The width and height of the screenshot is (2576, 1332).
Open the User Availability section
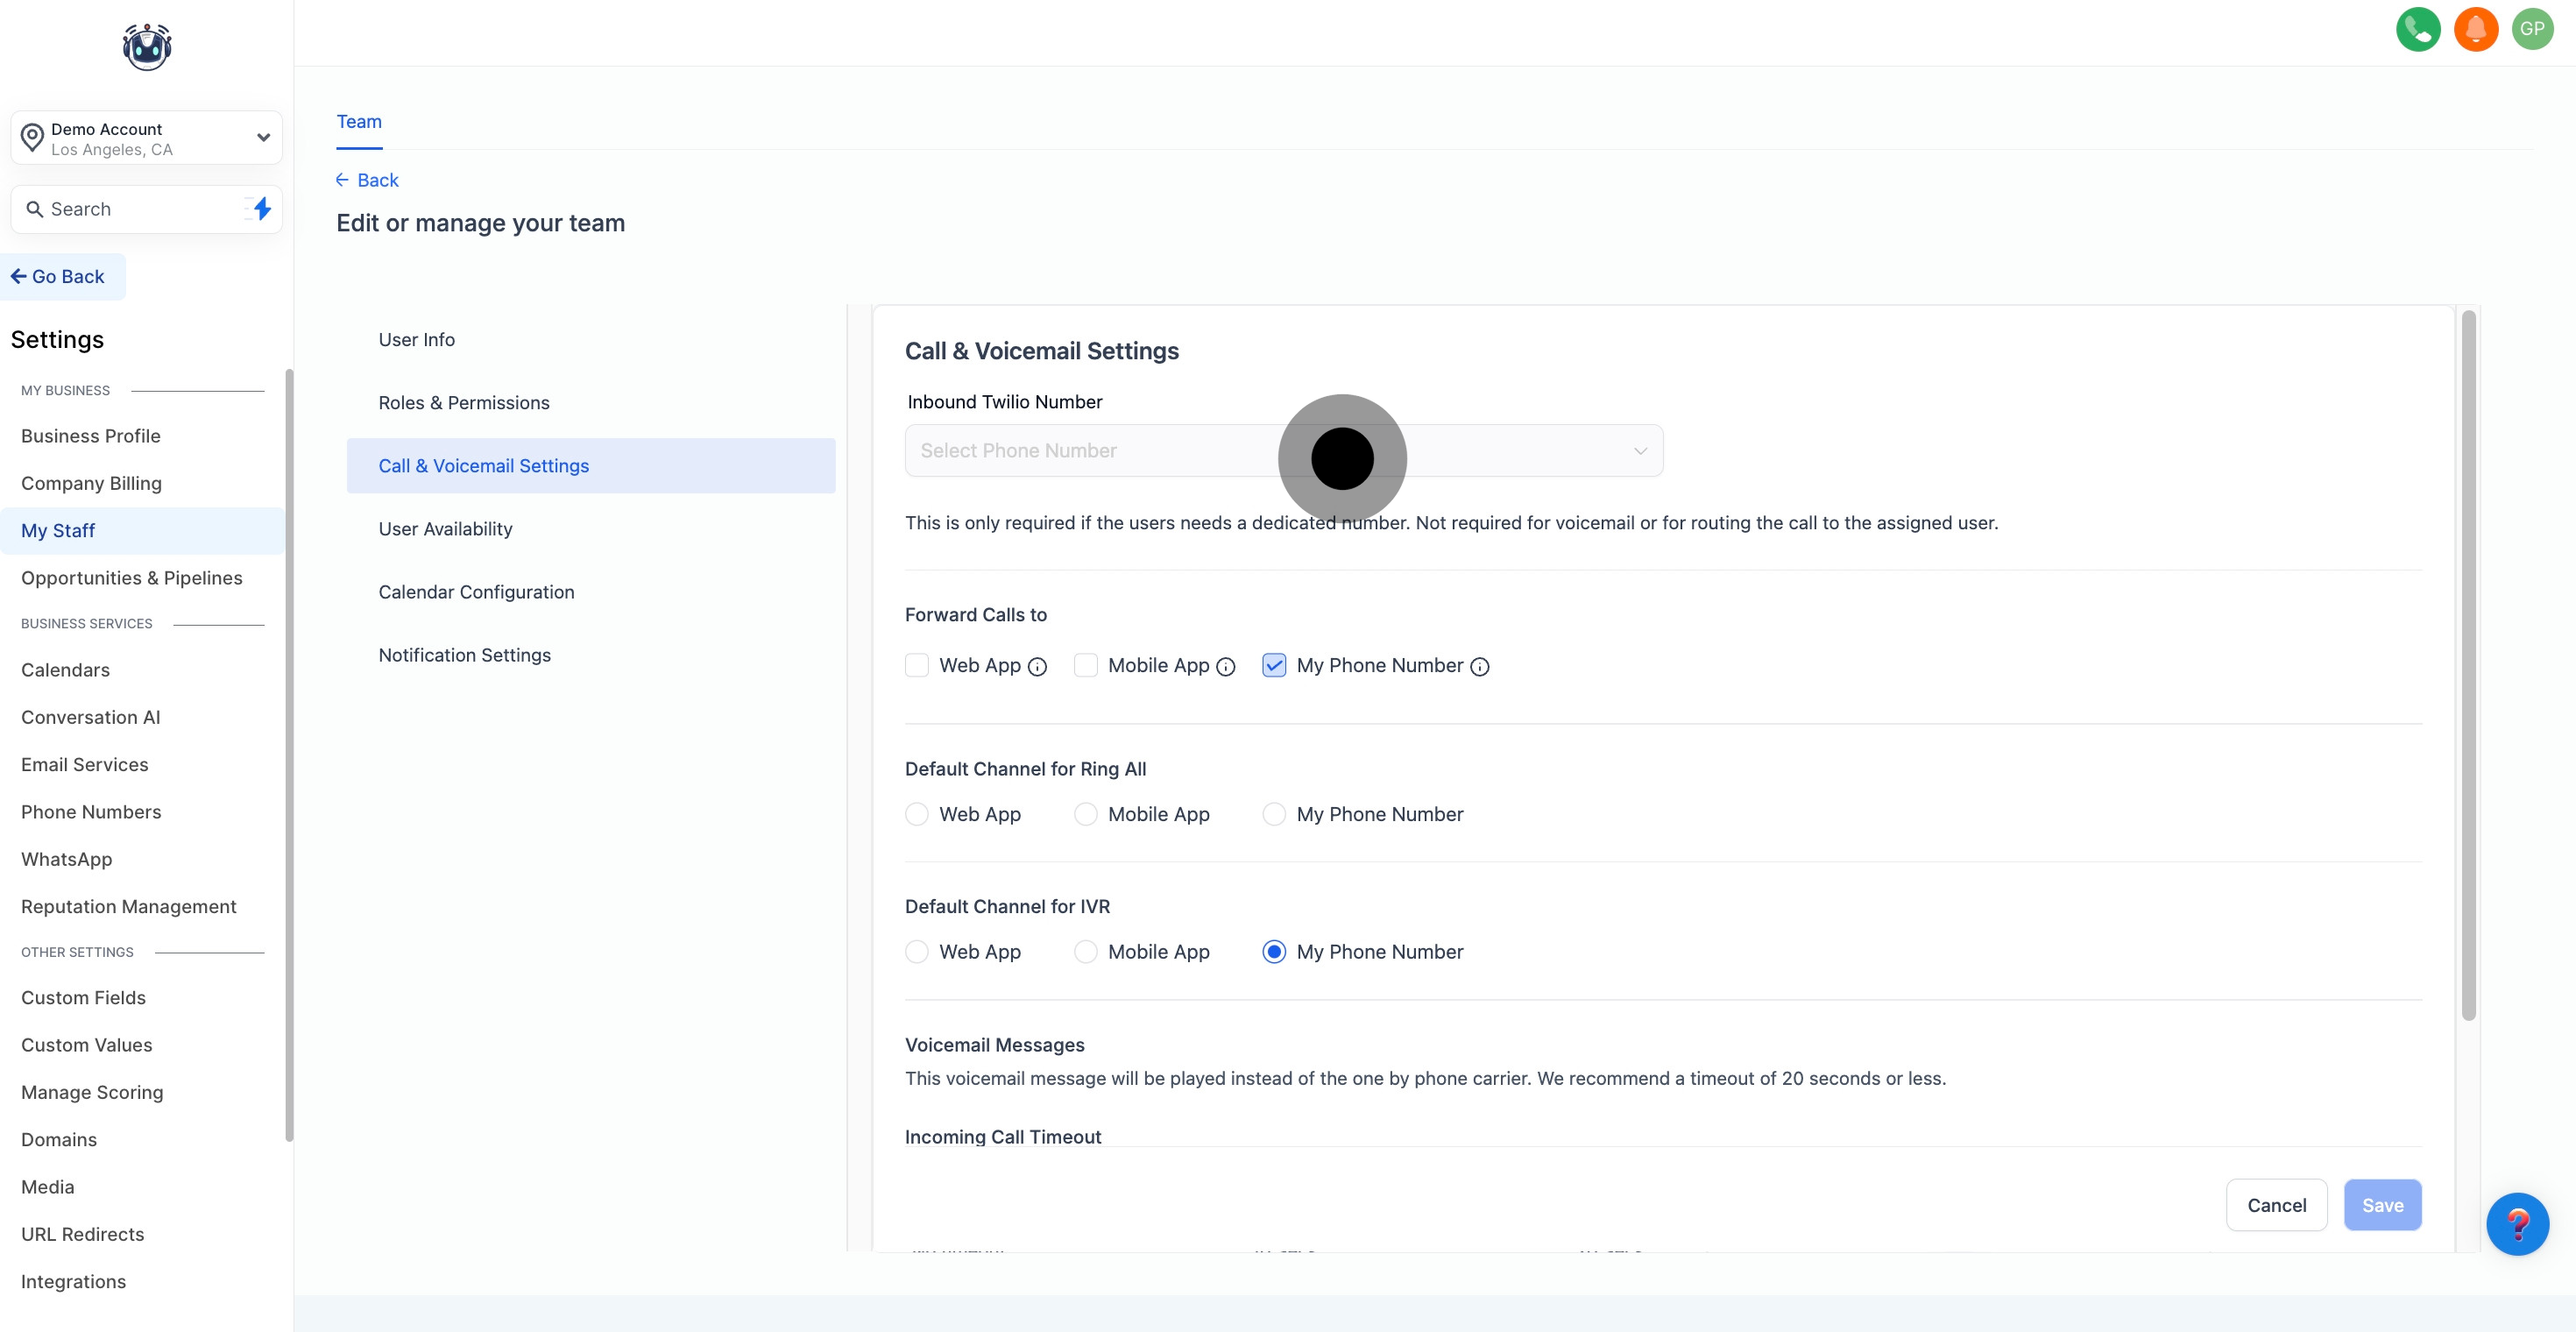click(445, 529)
